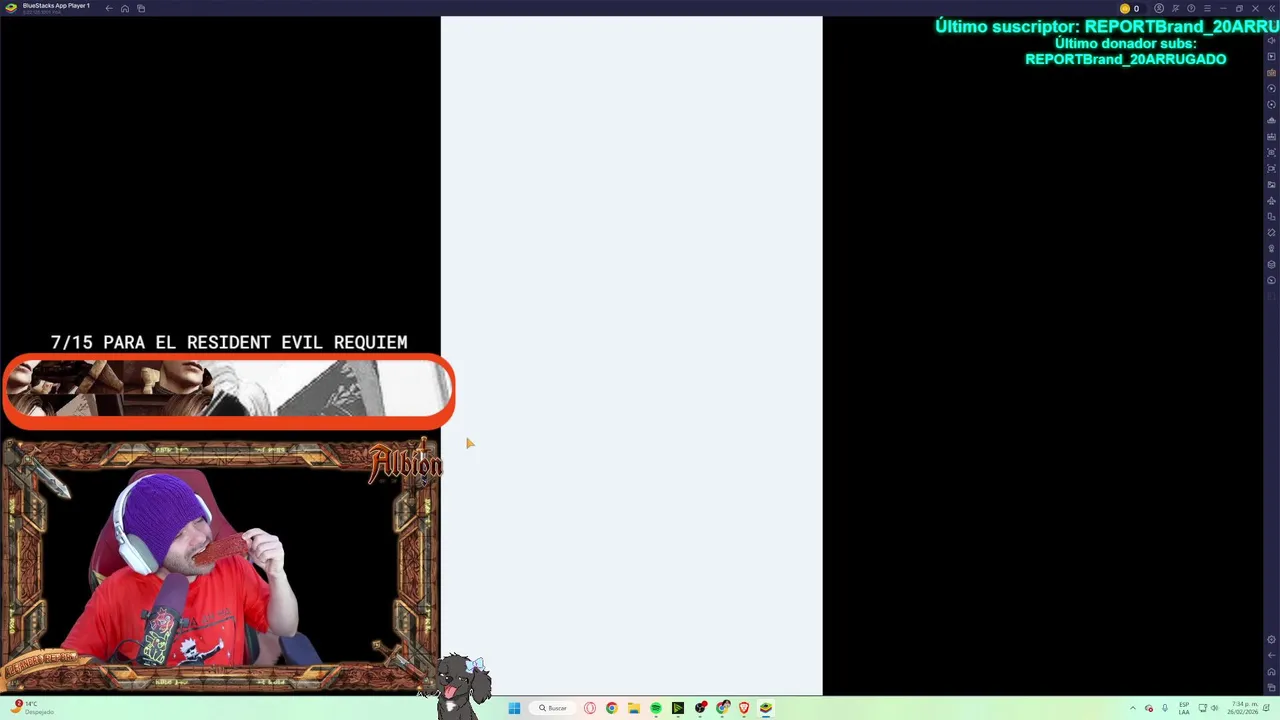Open BlueStacks help question mark icon

1191,8
